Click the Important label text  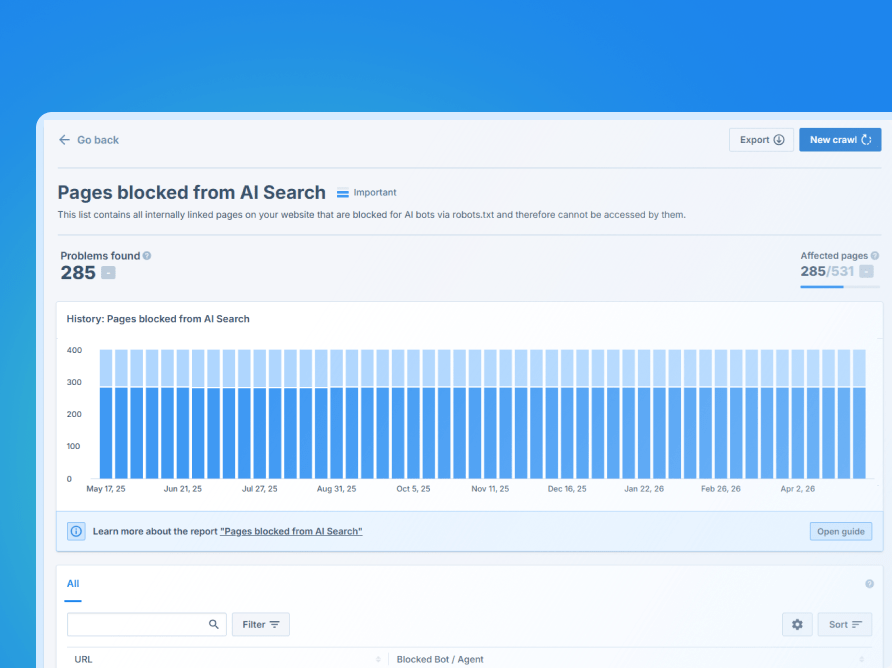click(375, 193)
